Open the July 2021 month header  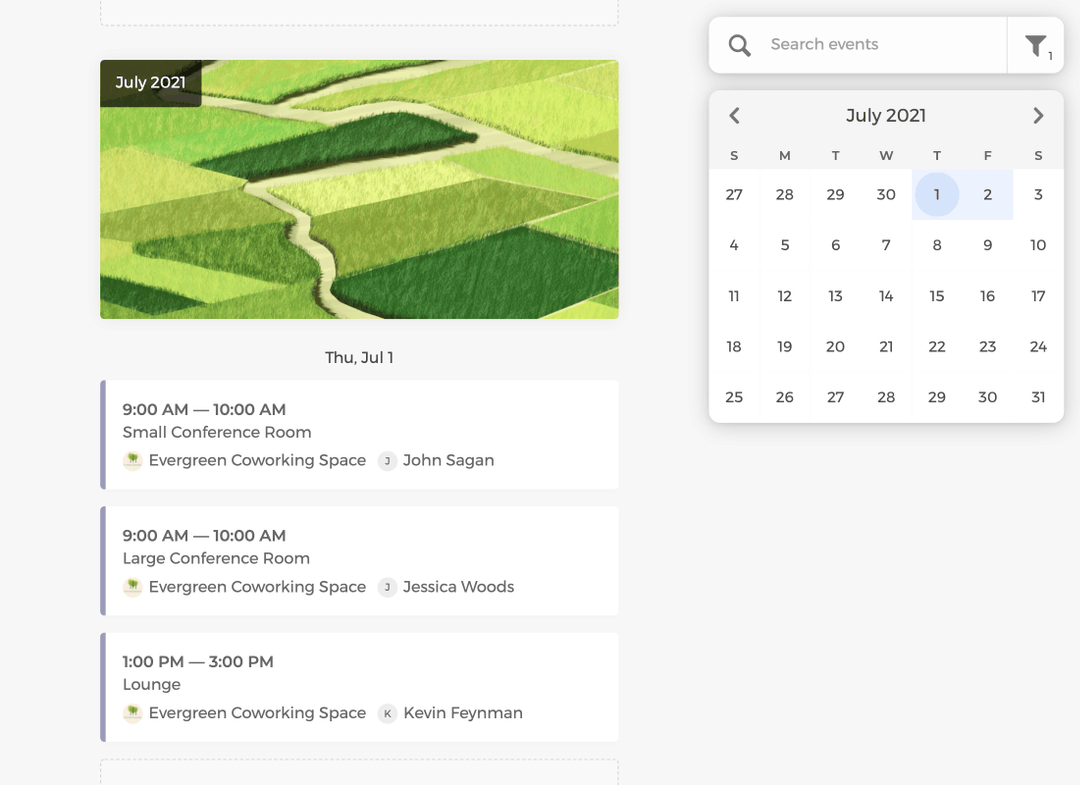click(x=886, y=115)
